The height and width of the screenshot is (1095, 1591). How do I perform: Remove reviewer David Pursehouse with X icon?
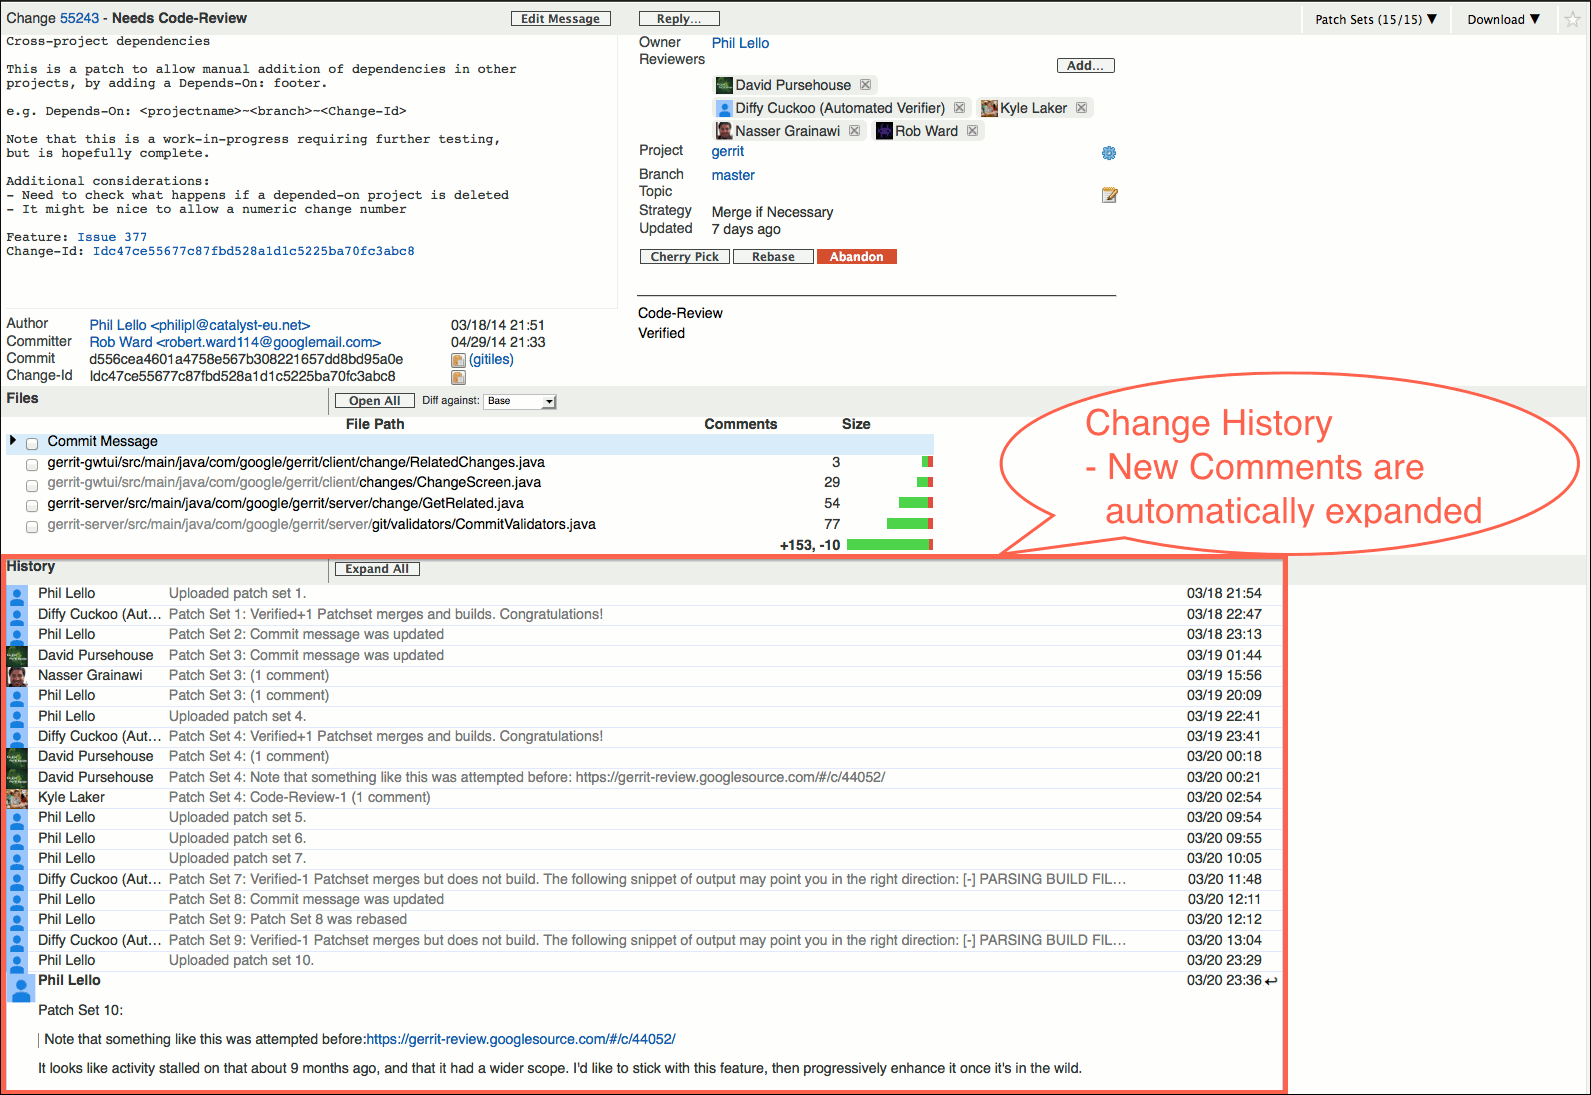pyautogui.click(x=866, y=85)
